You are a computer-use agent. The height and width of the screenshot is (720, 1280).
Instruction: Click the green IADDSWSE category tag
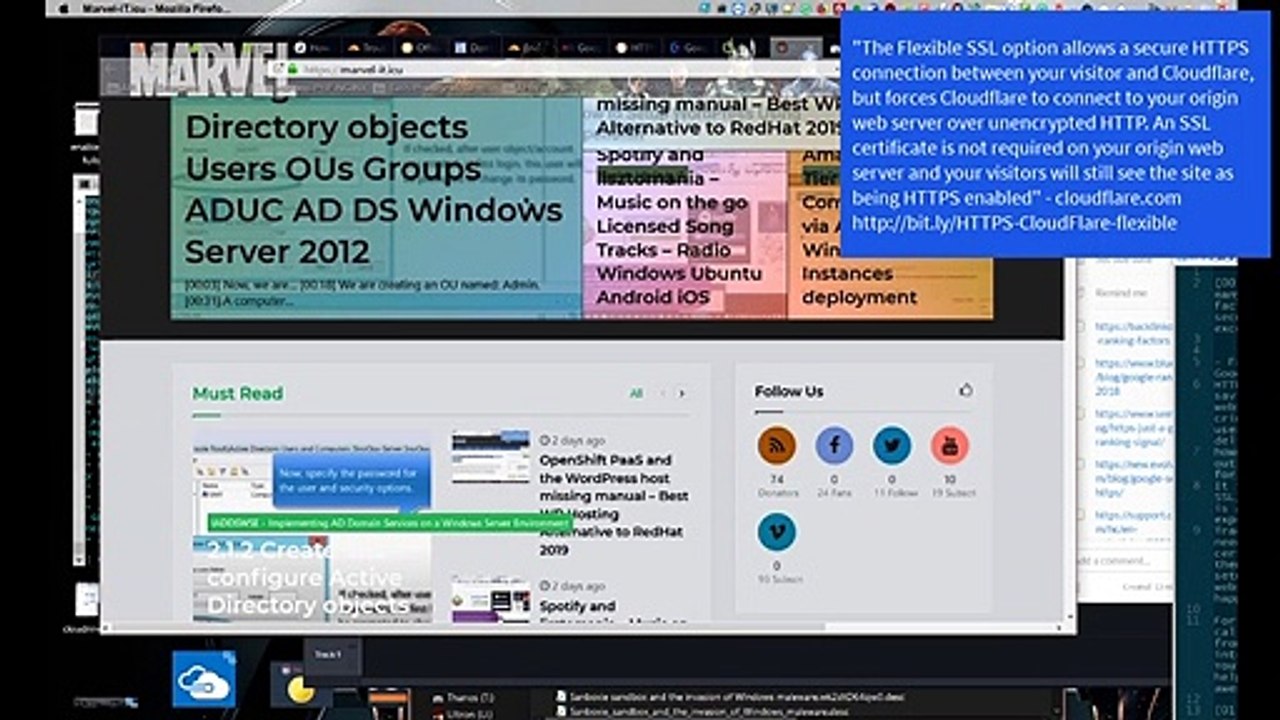pyautogui.click(x=390, y=522)
